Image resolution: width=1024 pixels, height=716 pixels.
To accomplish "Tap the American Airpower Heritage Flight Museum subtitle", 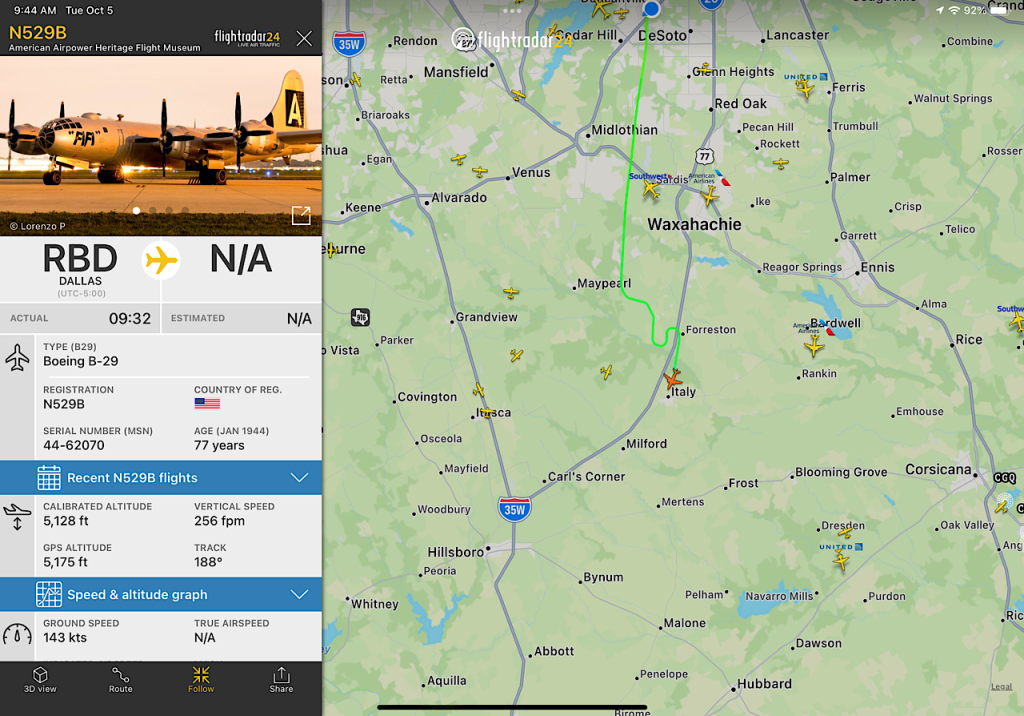I will pos(104,48).
